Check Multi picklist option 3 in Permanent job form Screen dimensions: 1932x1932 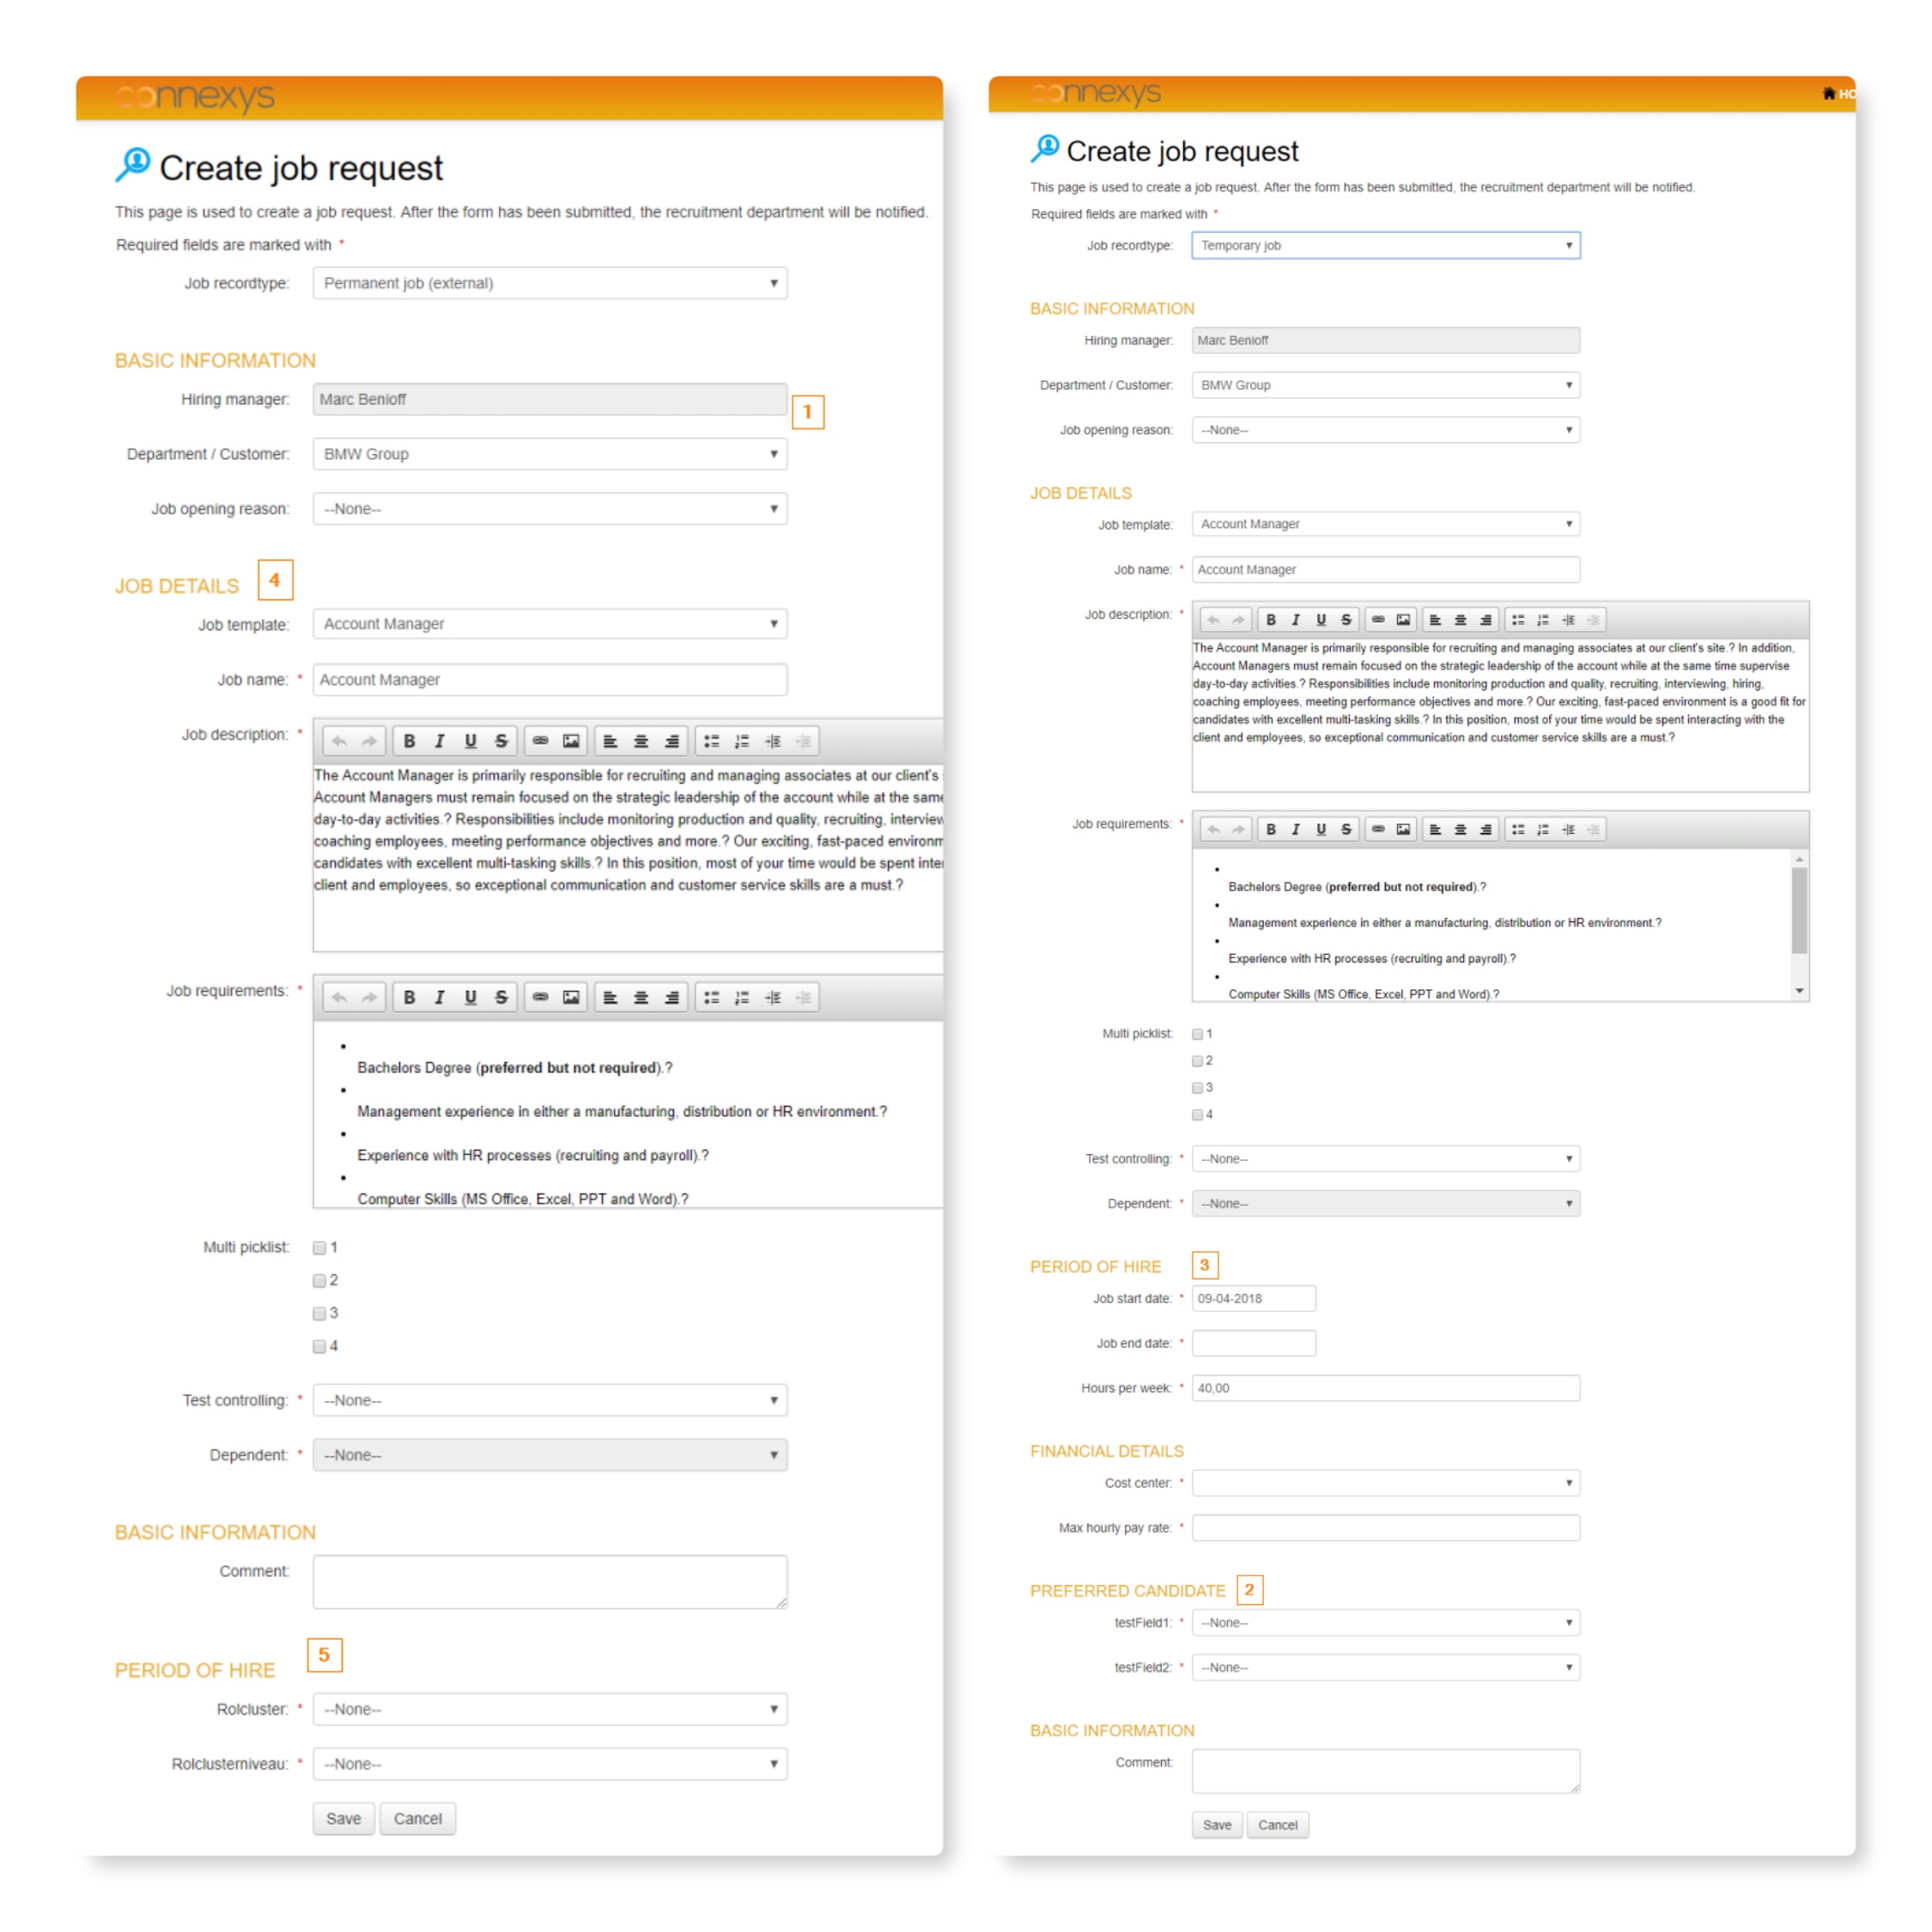pos(319,1313)
